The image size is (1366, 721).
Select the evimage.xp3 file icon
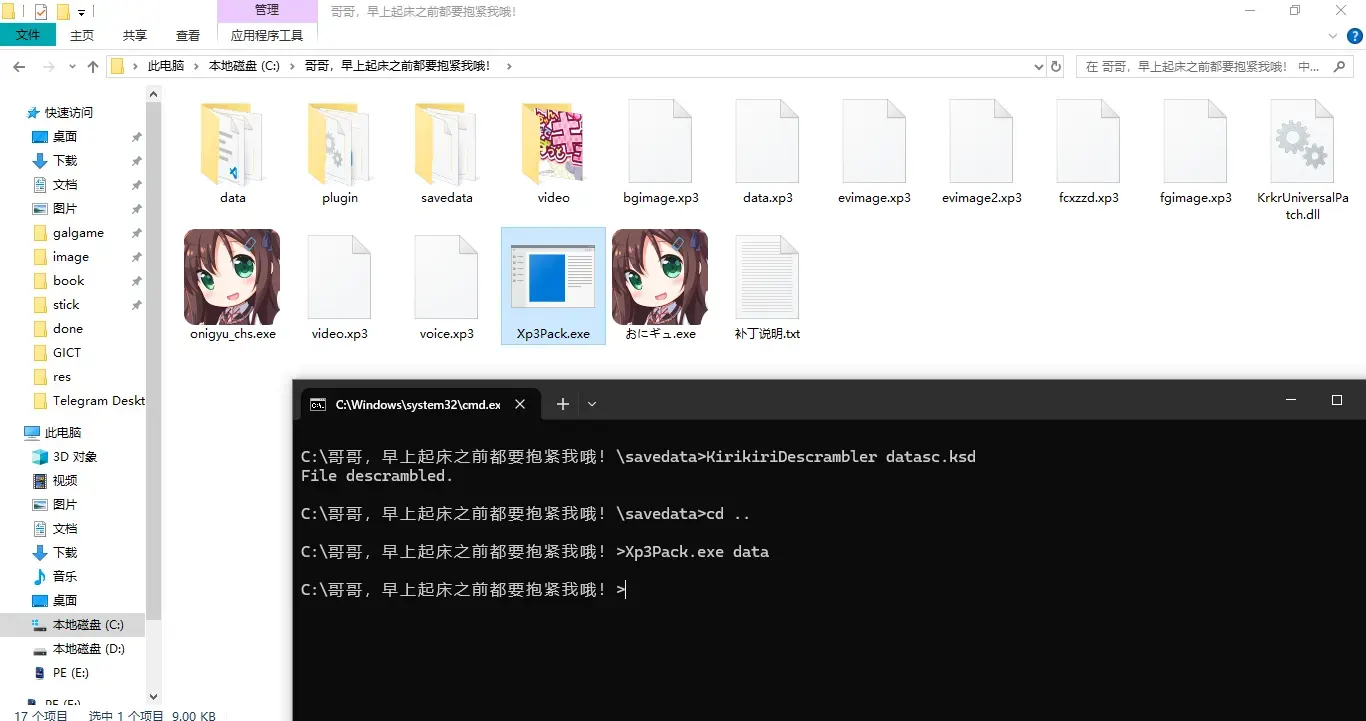[874, 141]
